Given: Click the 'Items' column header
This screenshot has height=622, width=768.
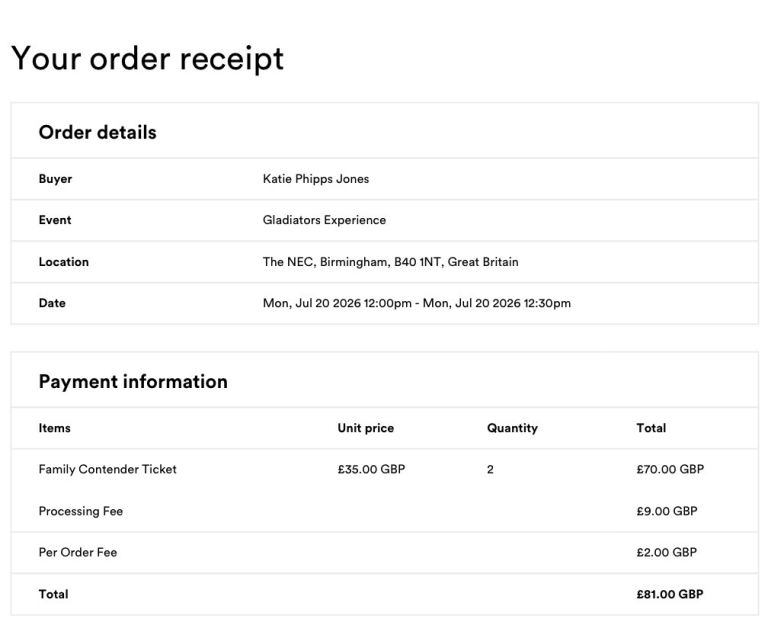Looking at the screenshot, I should coord(54,428).
